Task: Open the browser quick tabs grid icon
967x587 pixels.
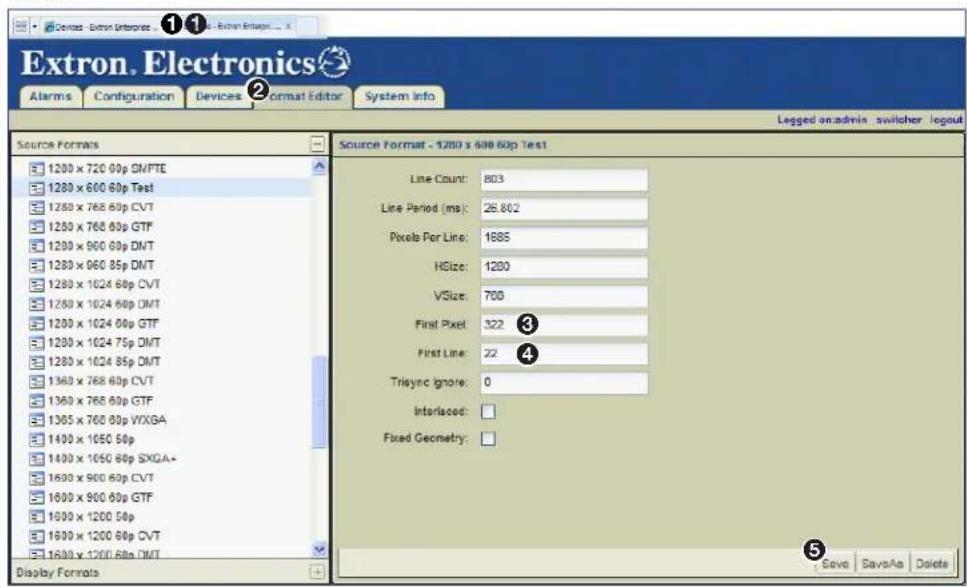Action: tap(20, 27)
